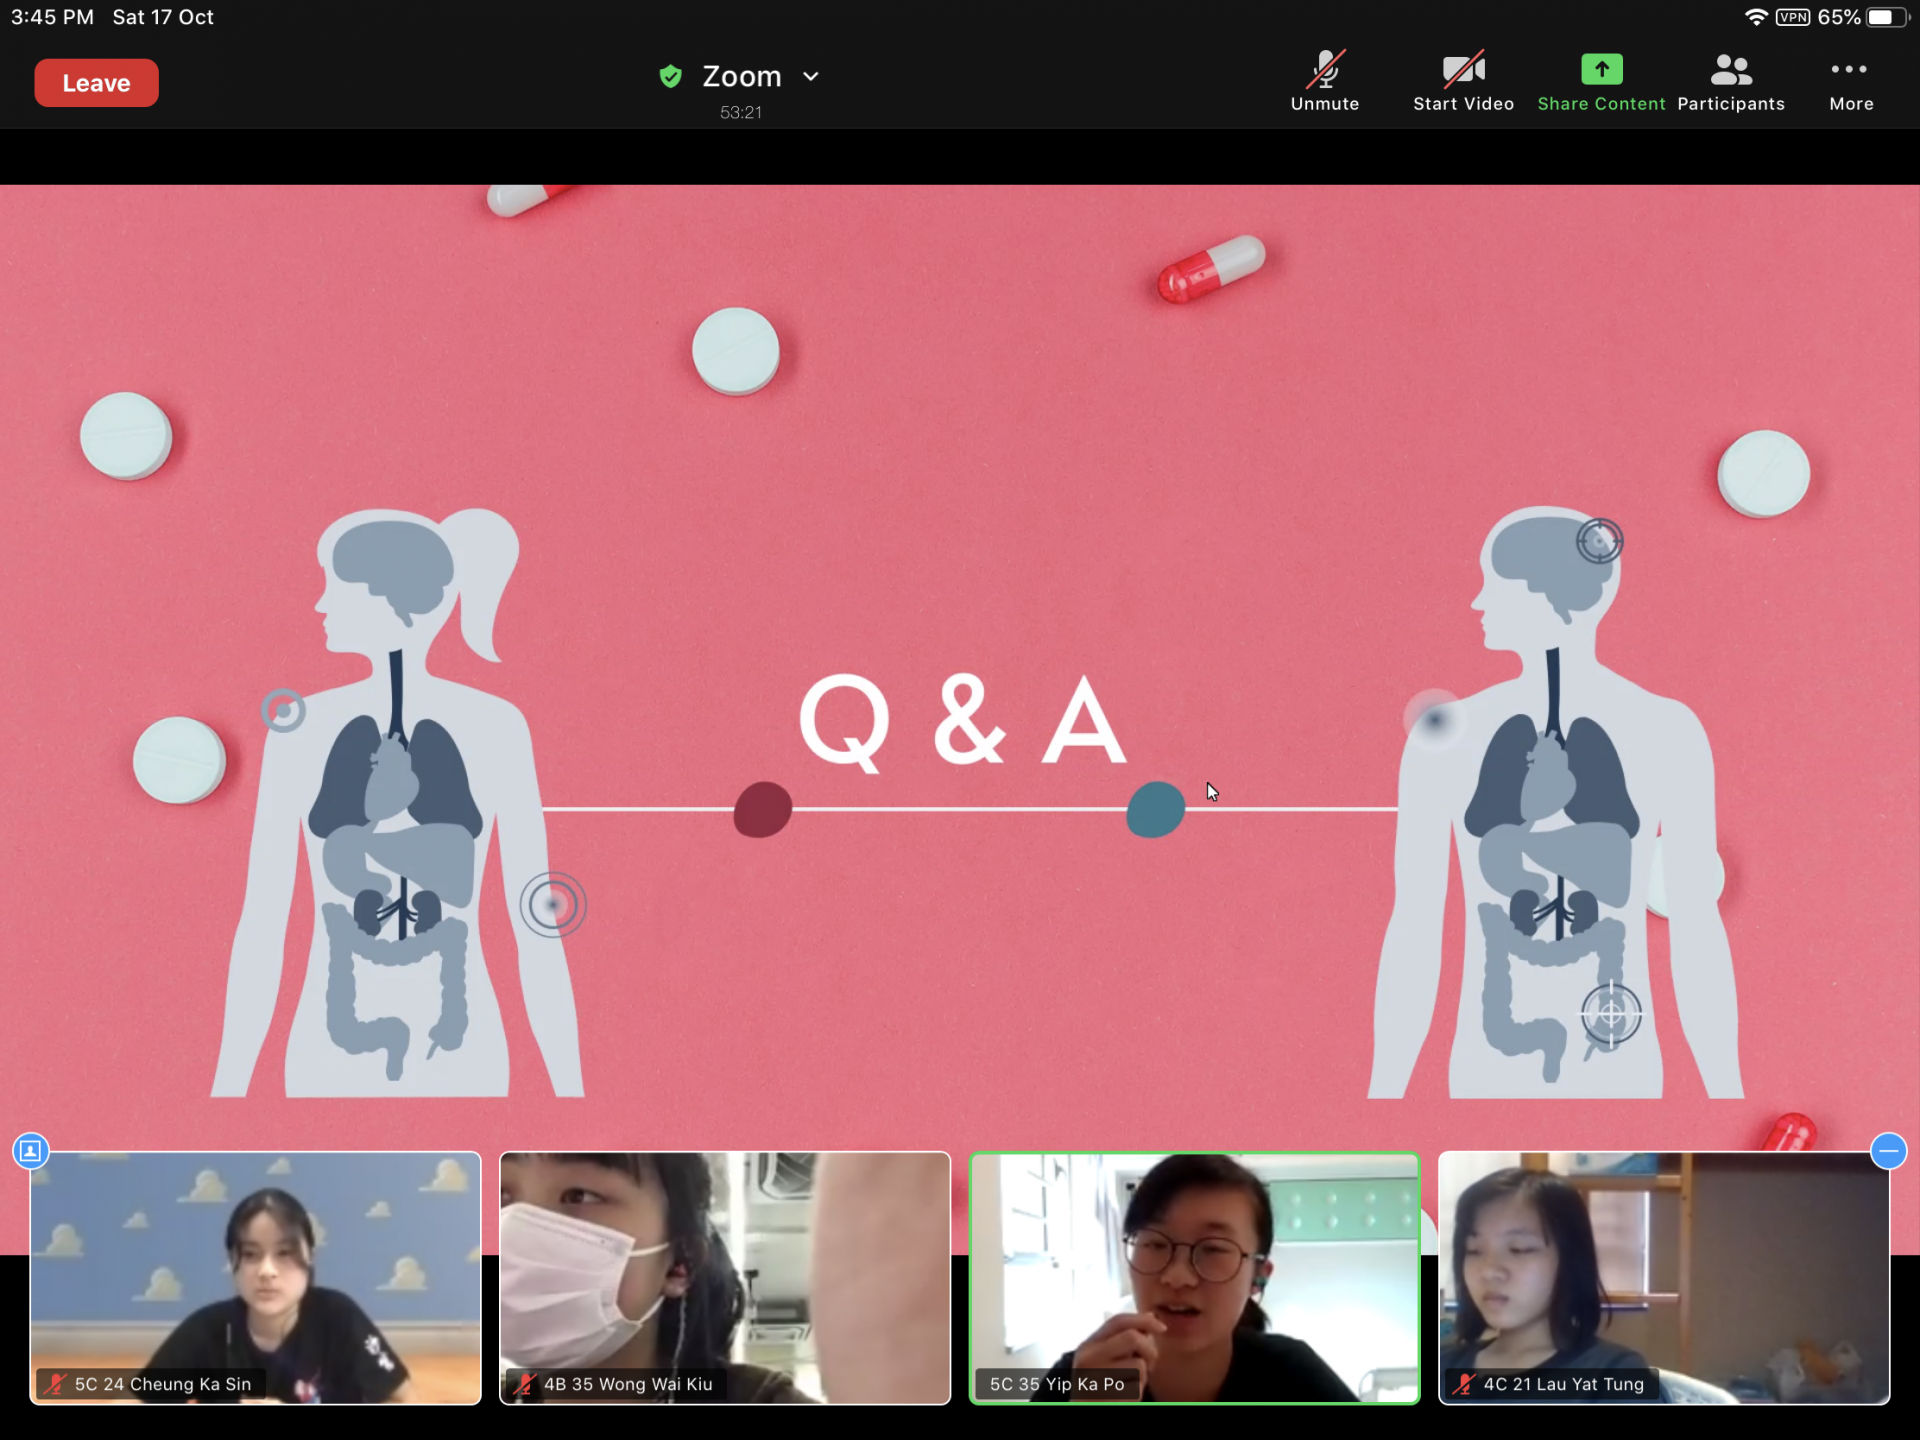Tap muted mic icon on Cheung Ka Sin
Image resolution: width=1920 pixels, height=1440 pixels.
pos(55,1384)
